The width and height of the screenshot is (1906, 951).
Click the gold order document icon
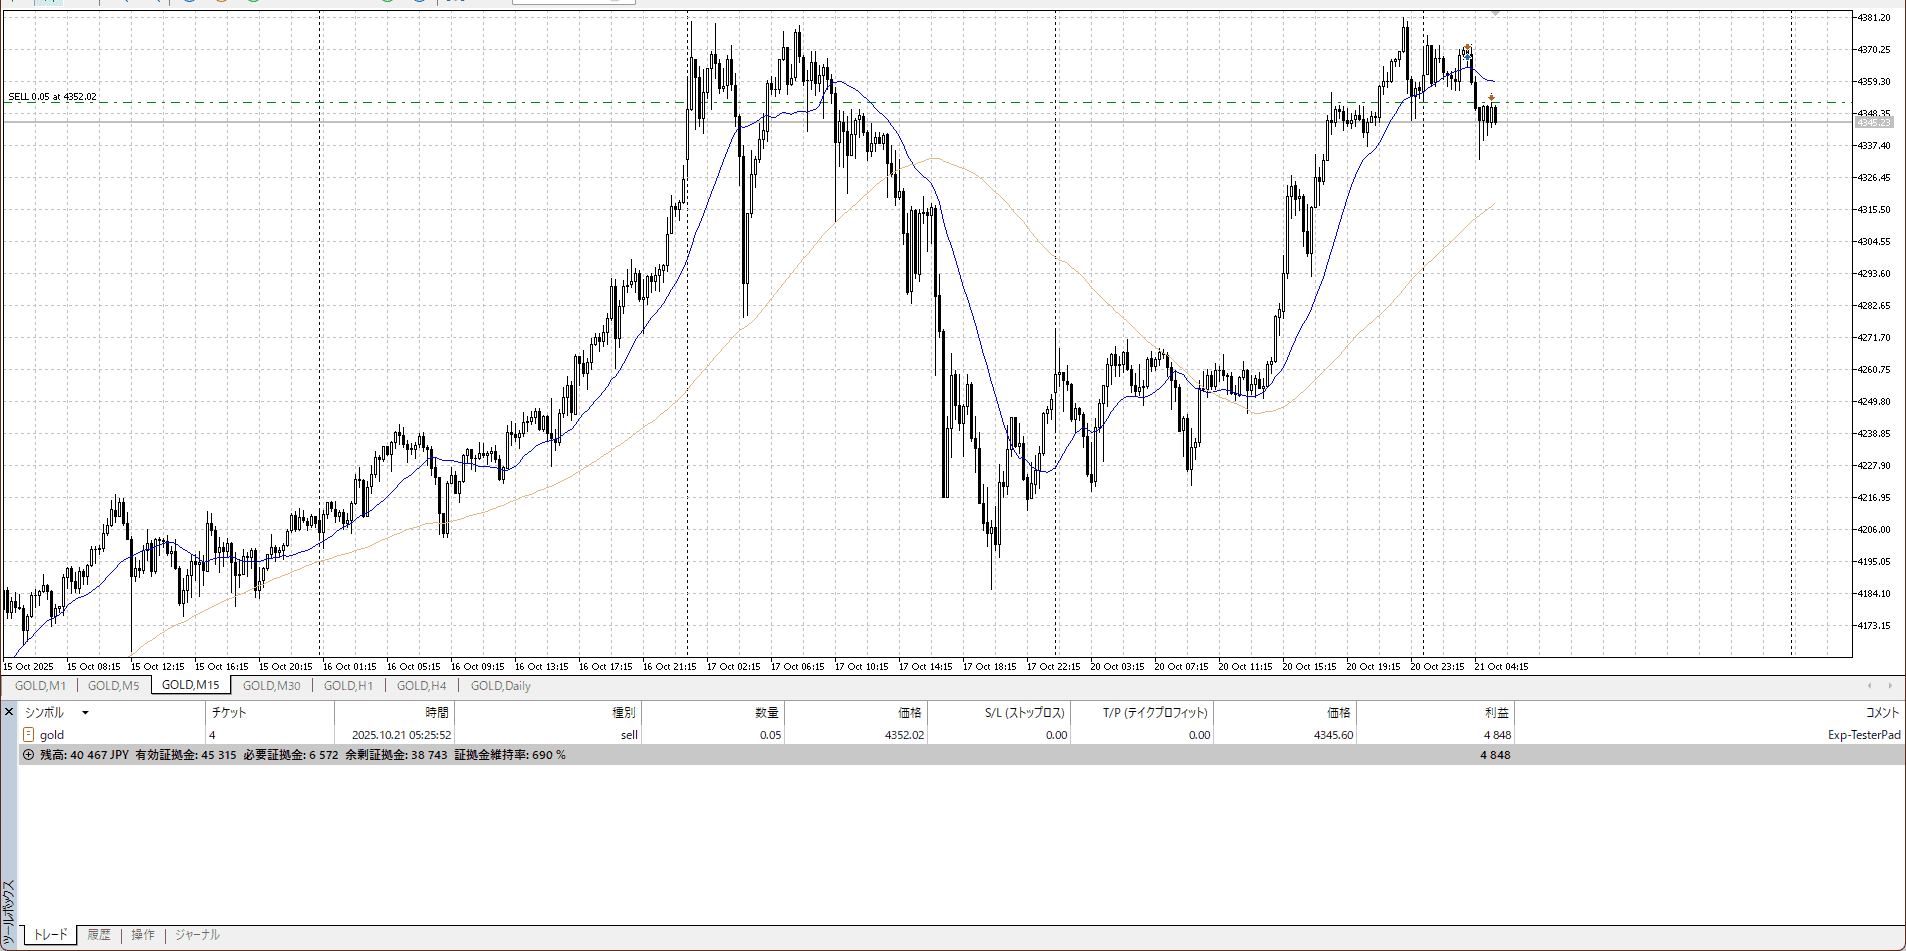(x=28, y=734)
